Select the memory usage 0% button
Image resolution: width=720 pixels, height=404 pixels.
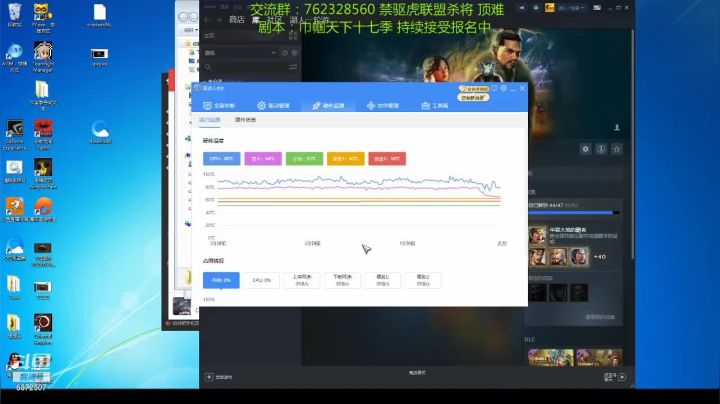(221, 280)
